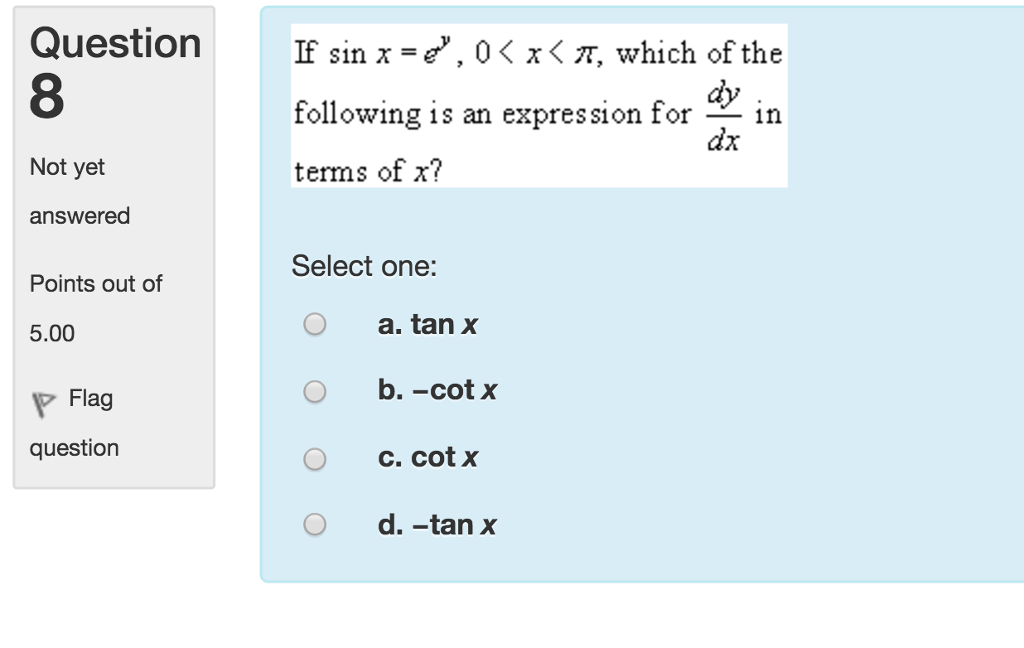Pick the radio button for option c

click(315, 459)
